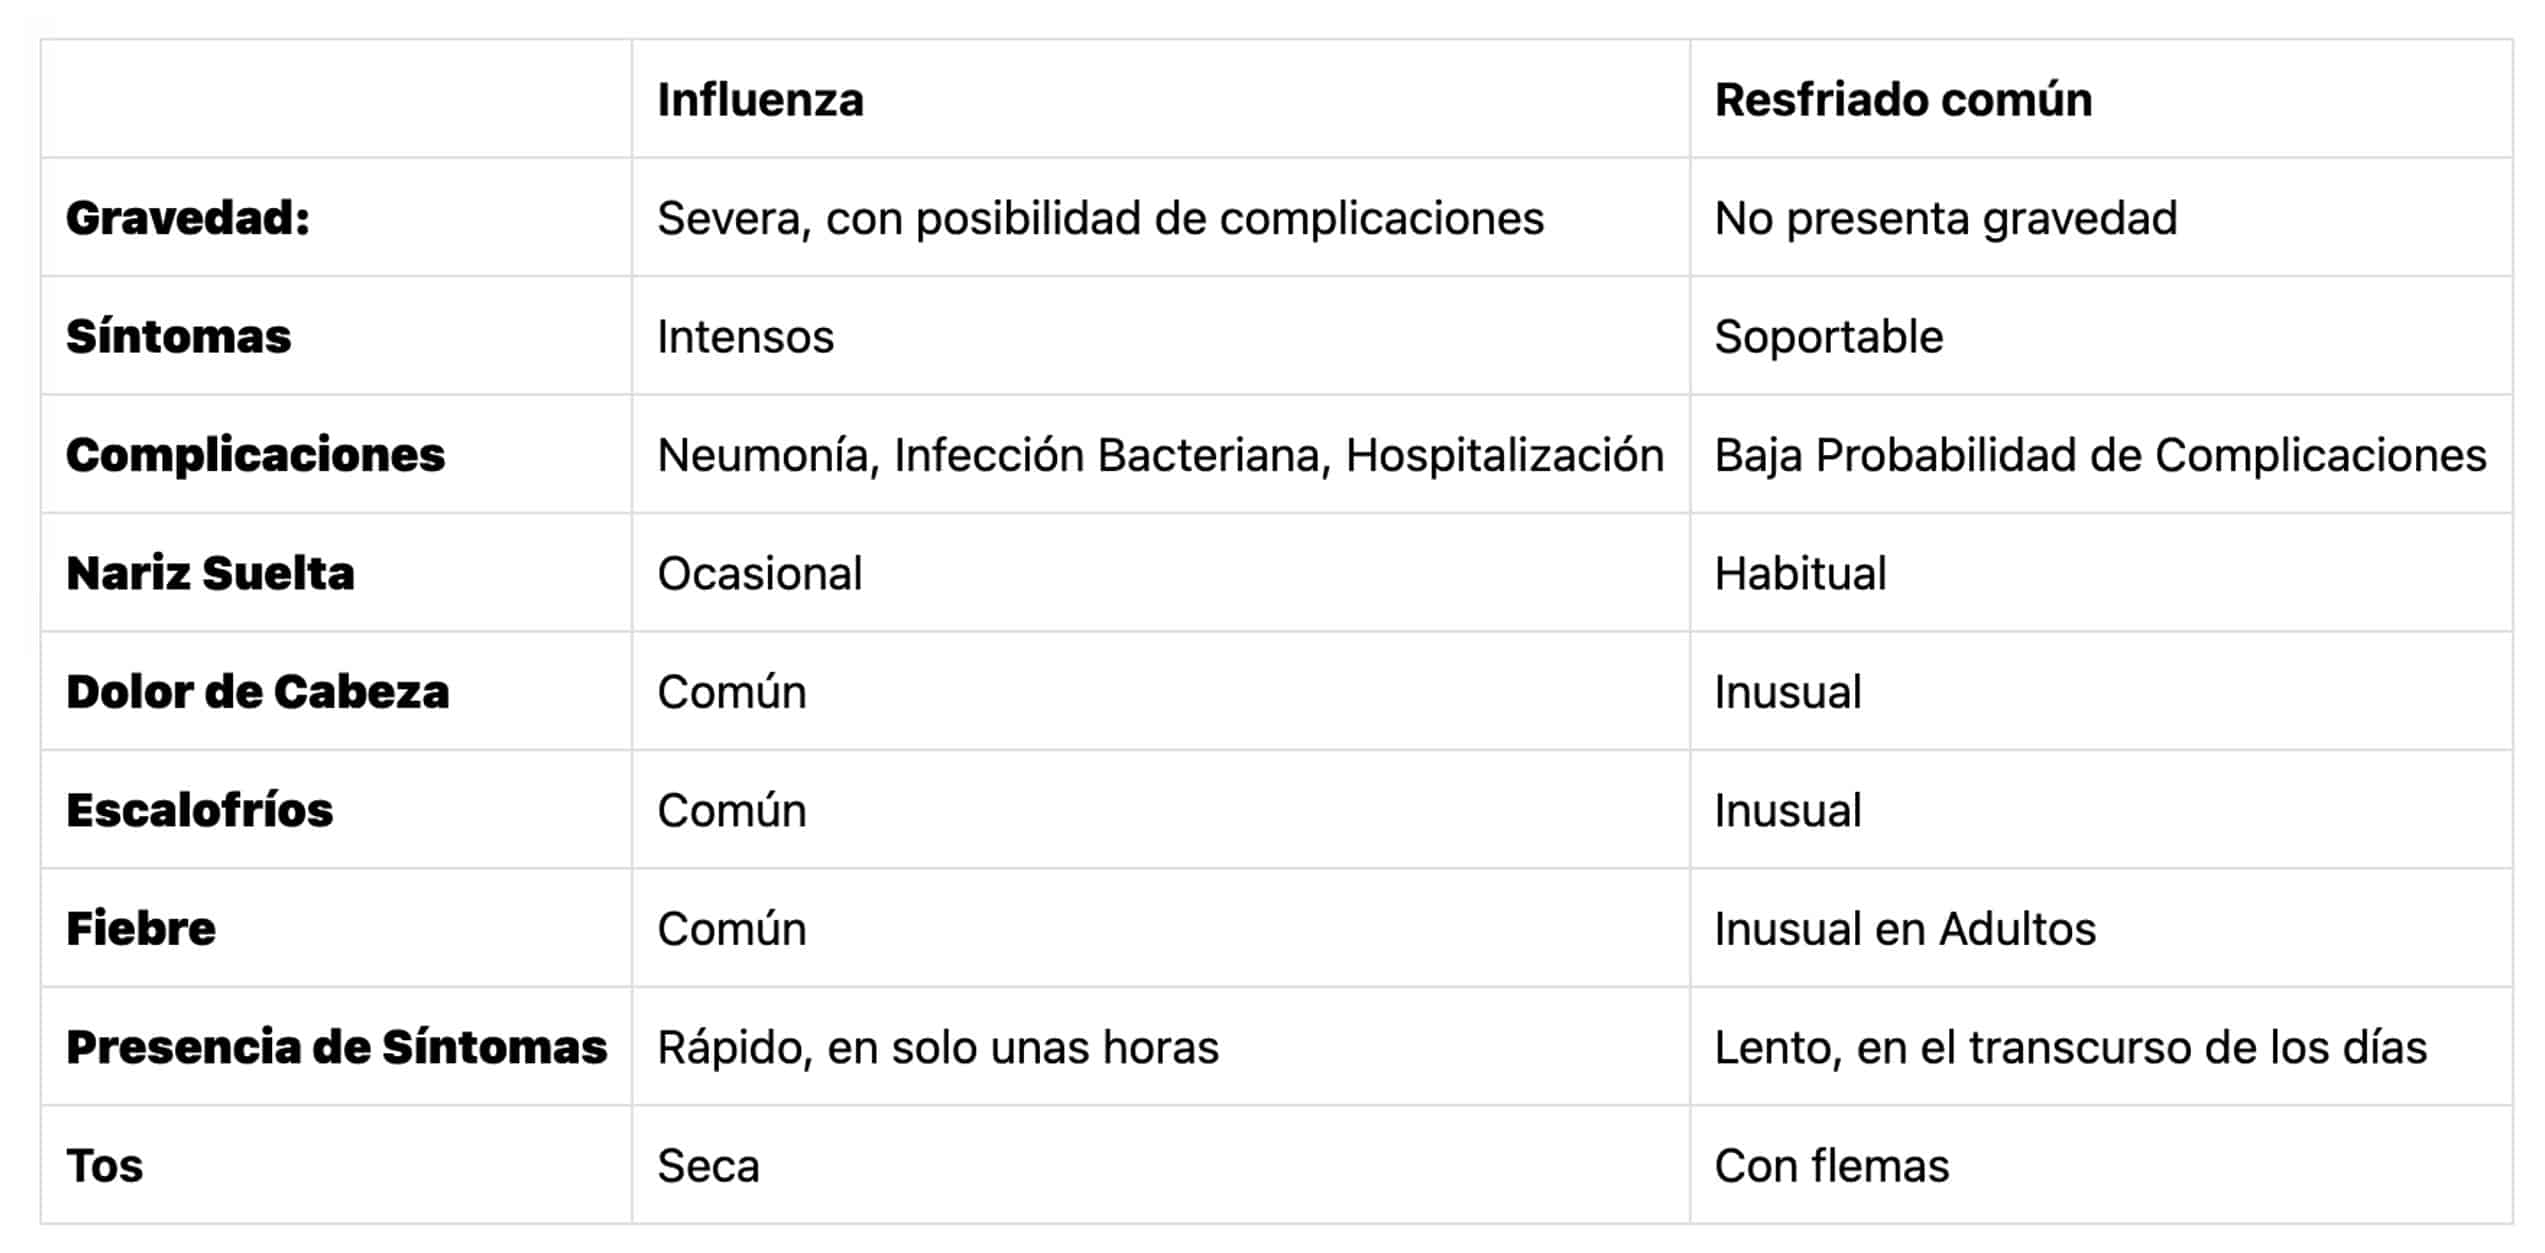2545x1253 pixels.
Task: Select the Dolor de Cabeza label
Action: coord(257,692)
